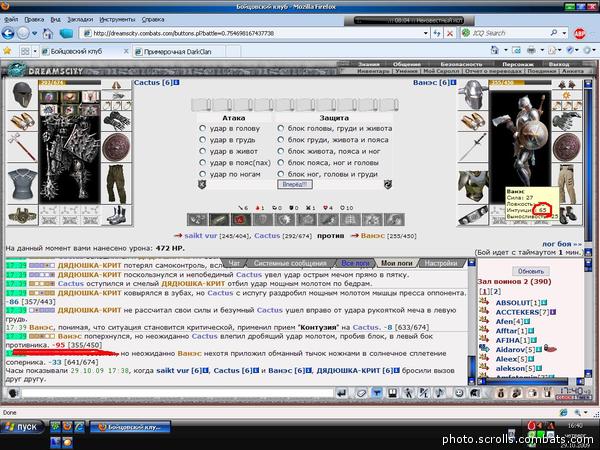Use the first combat technique icon
The height and width of the screenshot is (450, 600).
[x=197, y=220]
